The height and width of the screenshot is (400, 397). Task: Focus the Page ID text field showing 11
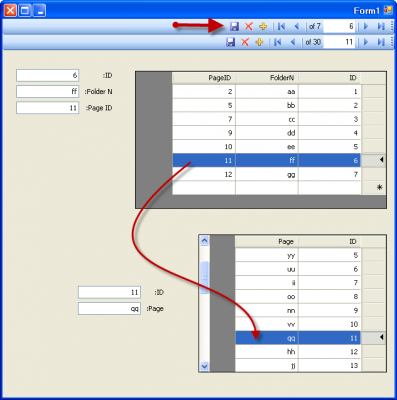pos(48,108)
